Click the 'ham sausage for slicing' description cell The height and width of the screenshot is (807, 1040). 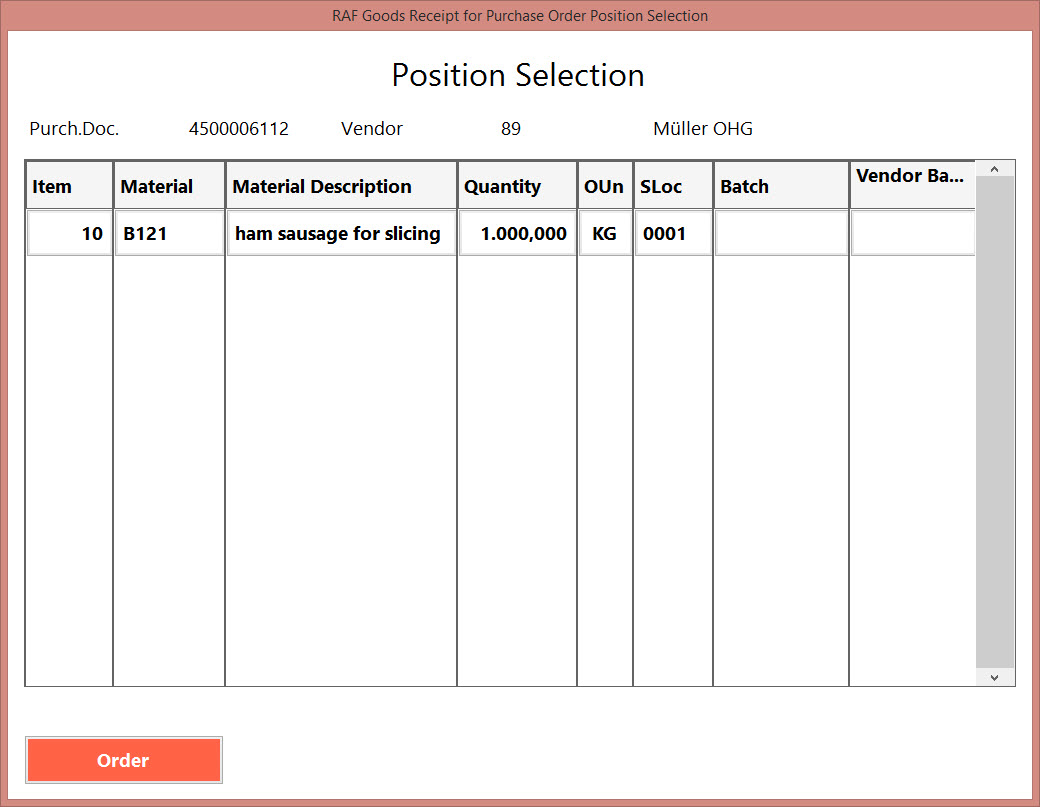tap(341, 233)
